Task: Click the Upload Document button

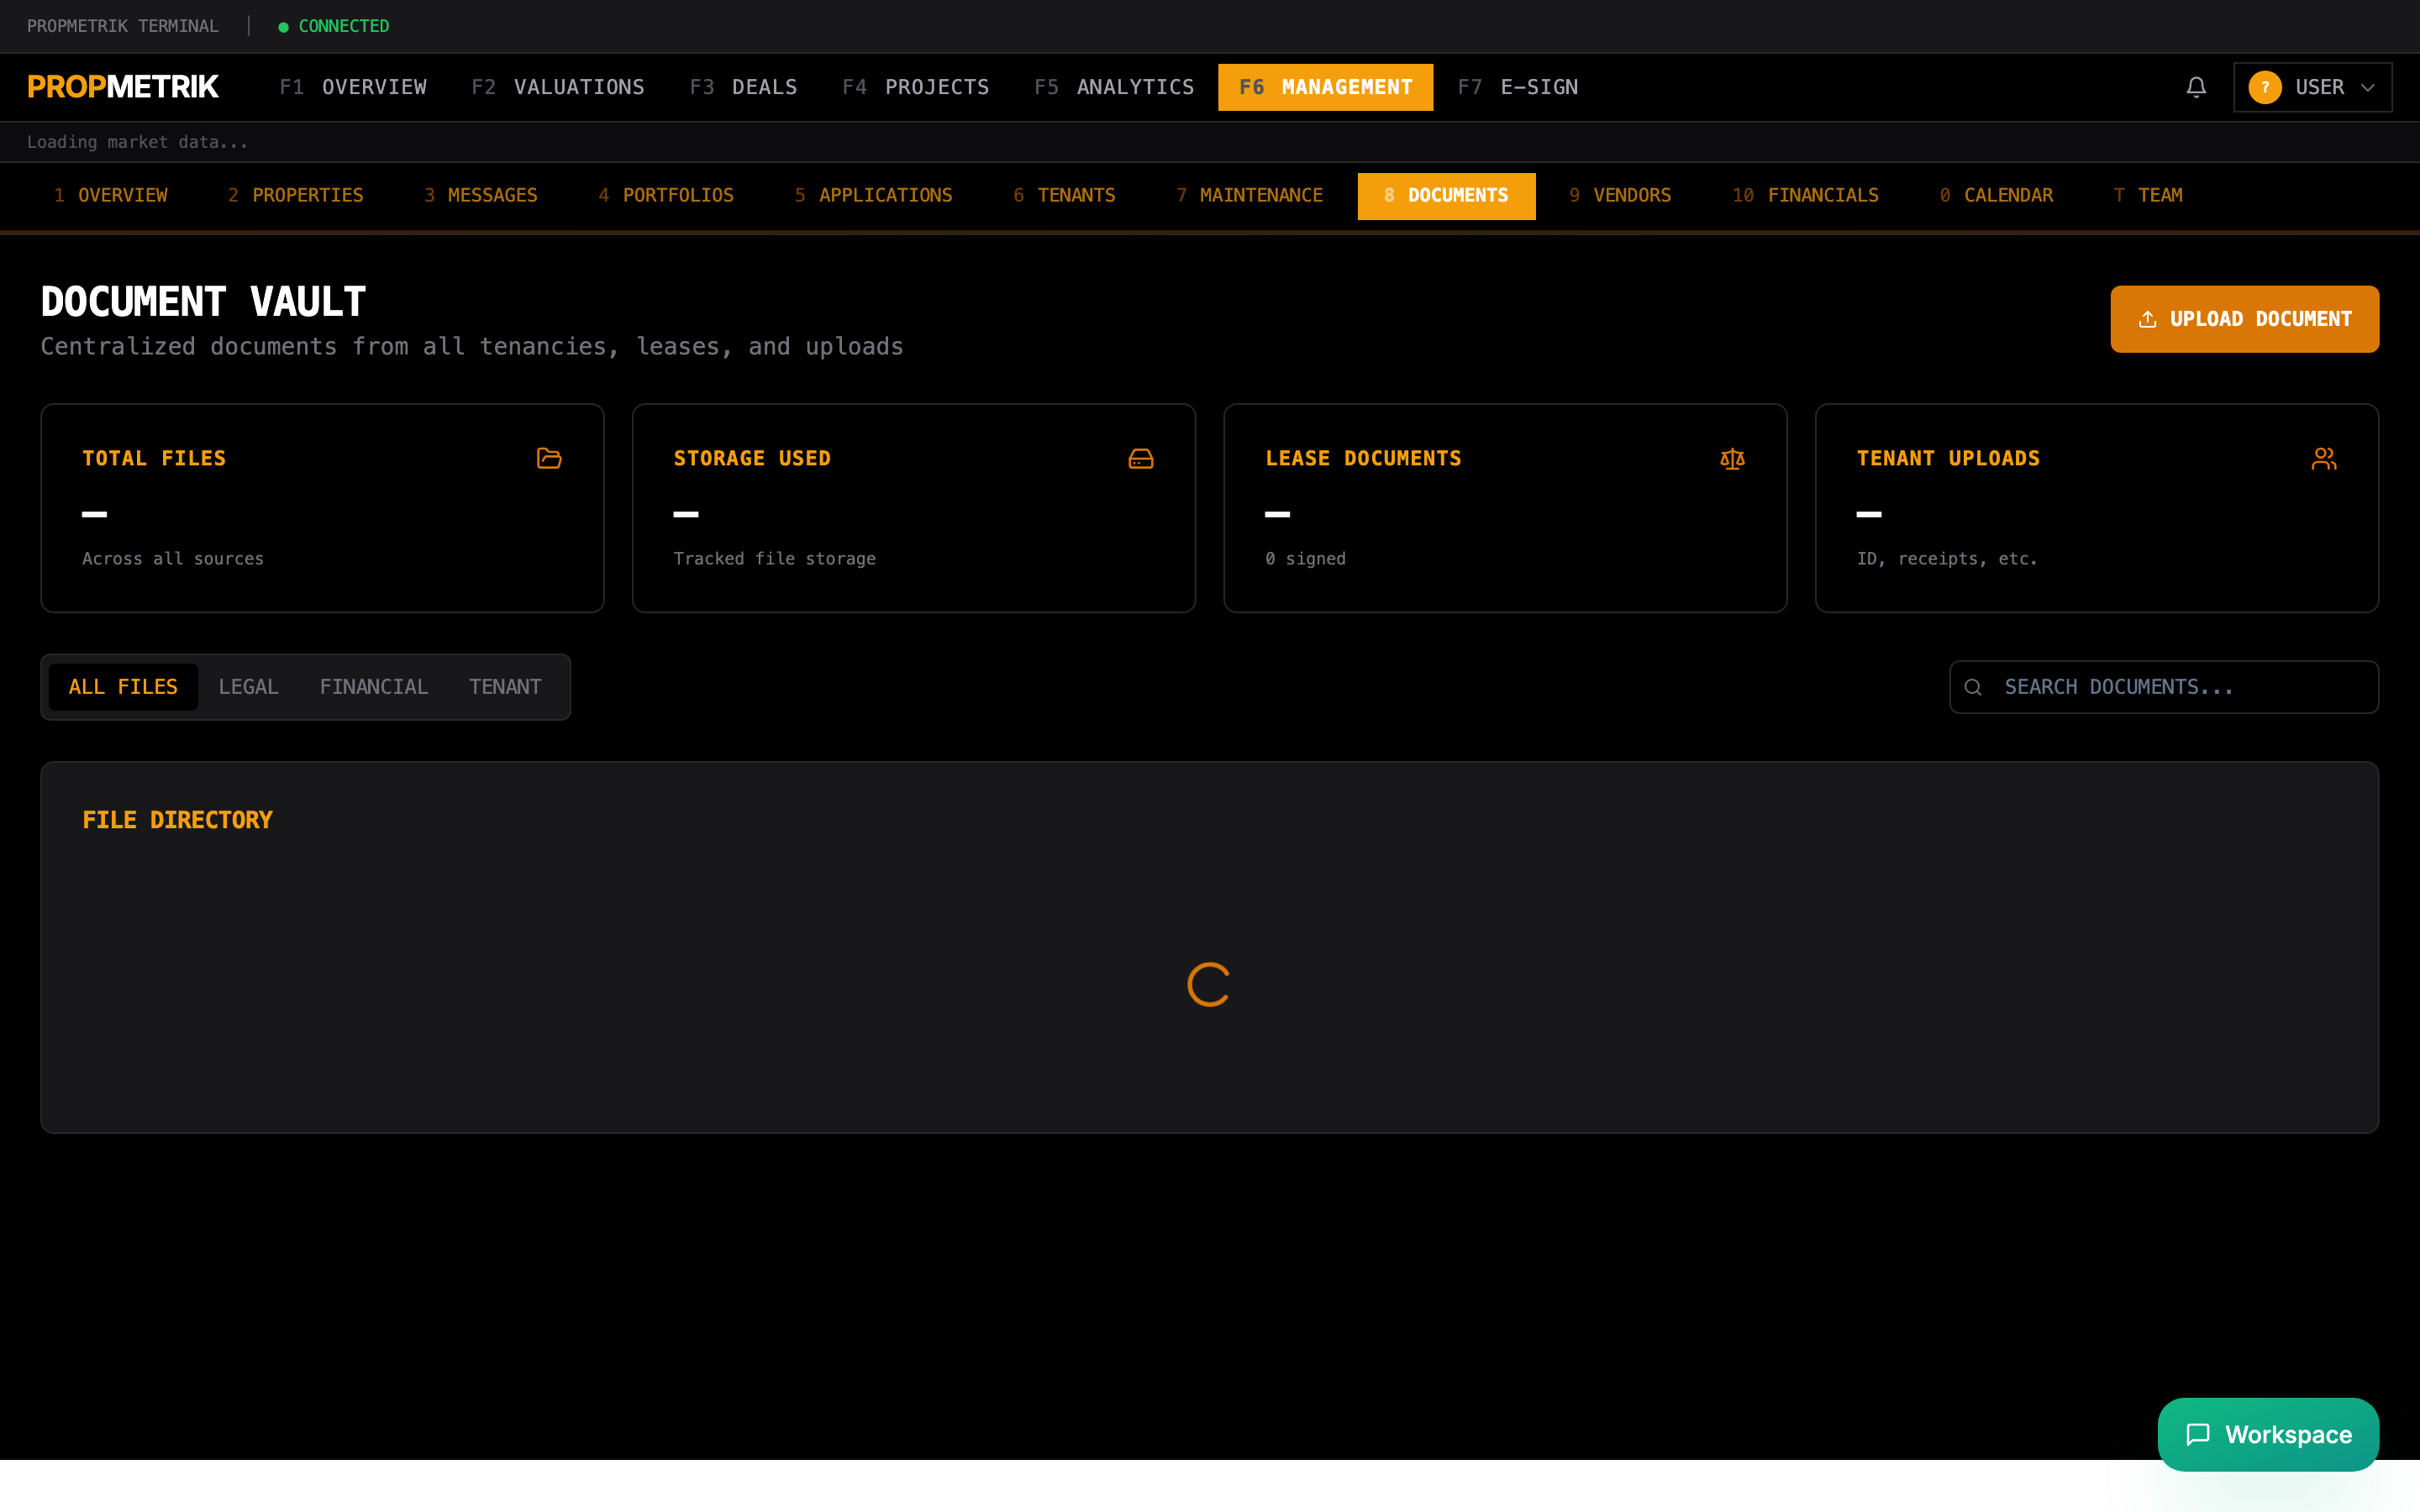Action: point(2244,319)
